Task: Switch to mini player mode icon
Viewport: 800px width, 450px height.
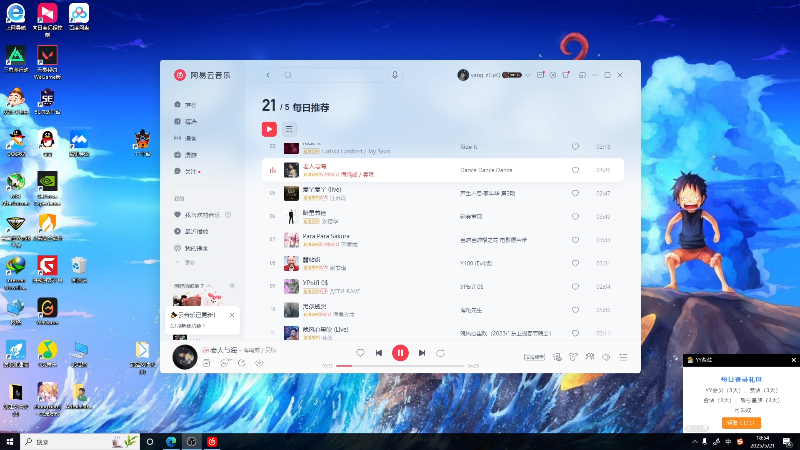Action: (582, 75)
